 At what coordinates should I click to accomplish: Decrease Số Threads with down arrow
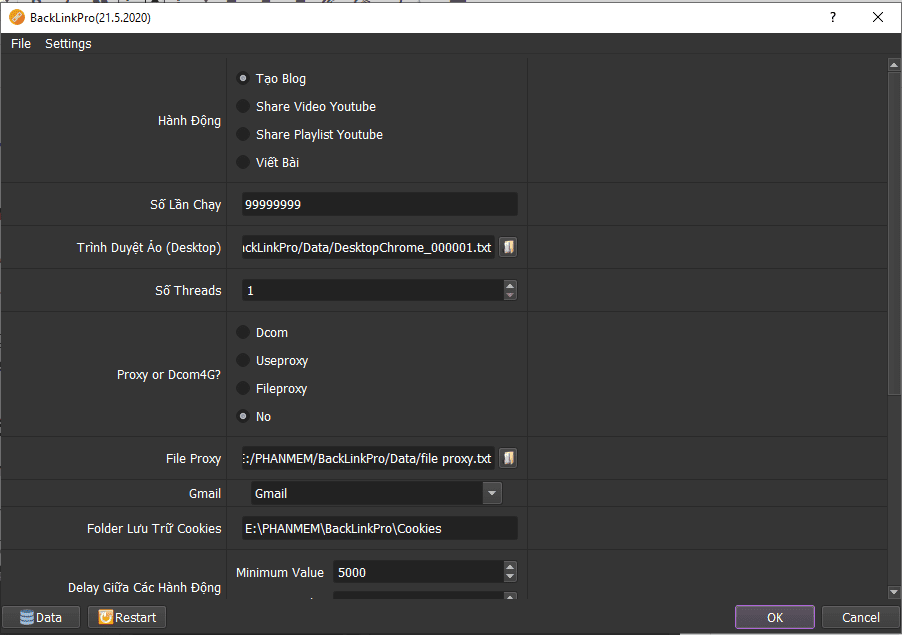pos(510,295)
